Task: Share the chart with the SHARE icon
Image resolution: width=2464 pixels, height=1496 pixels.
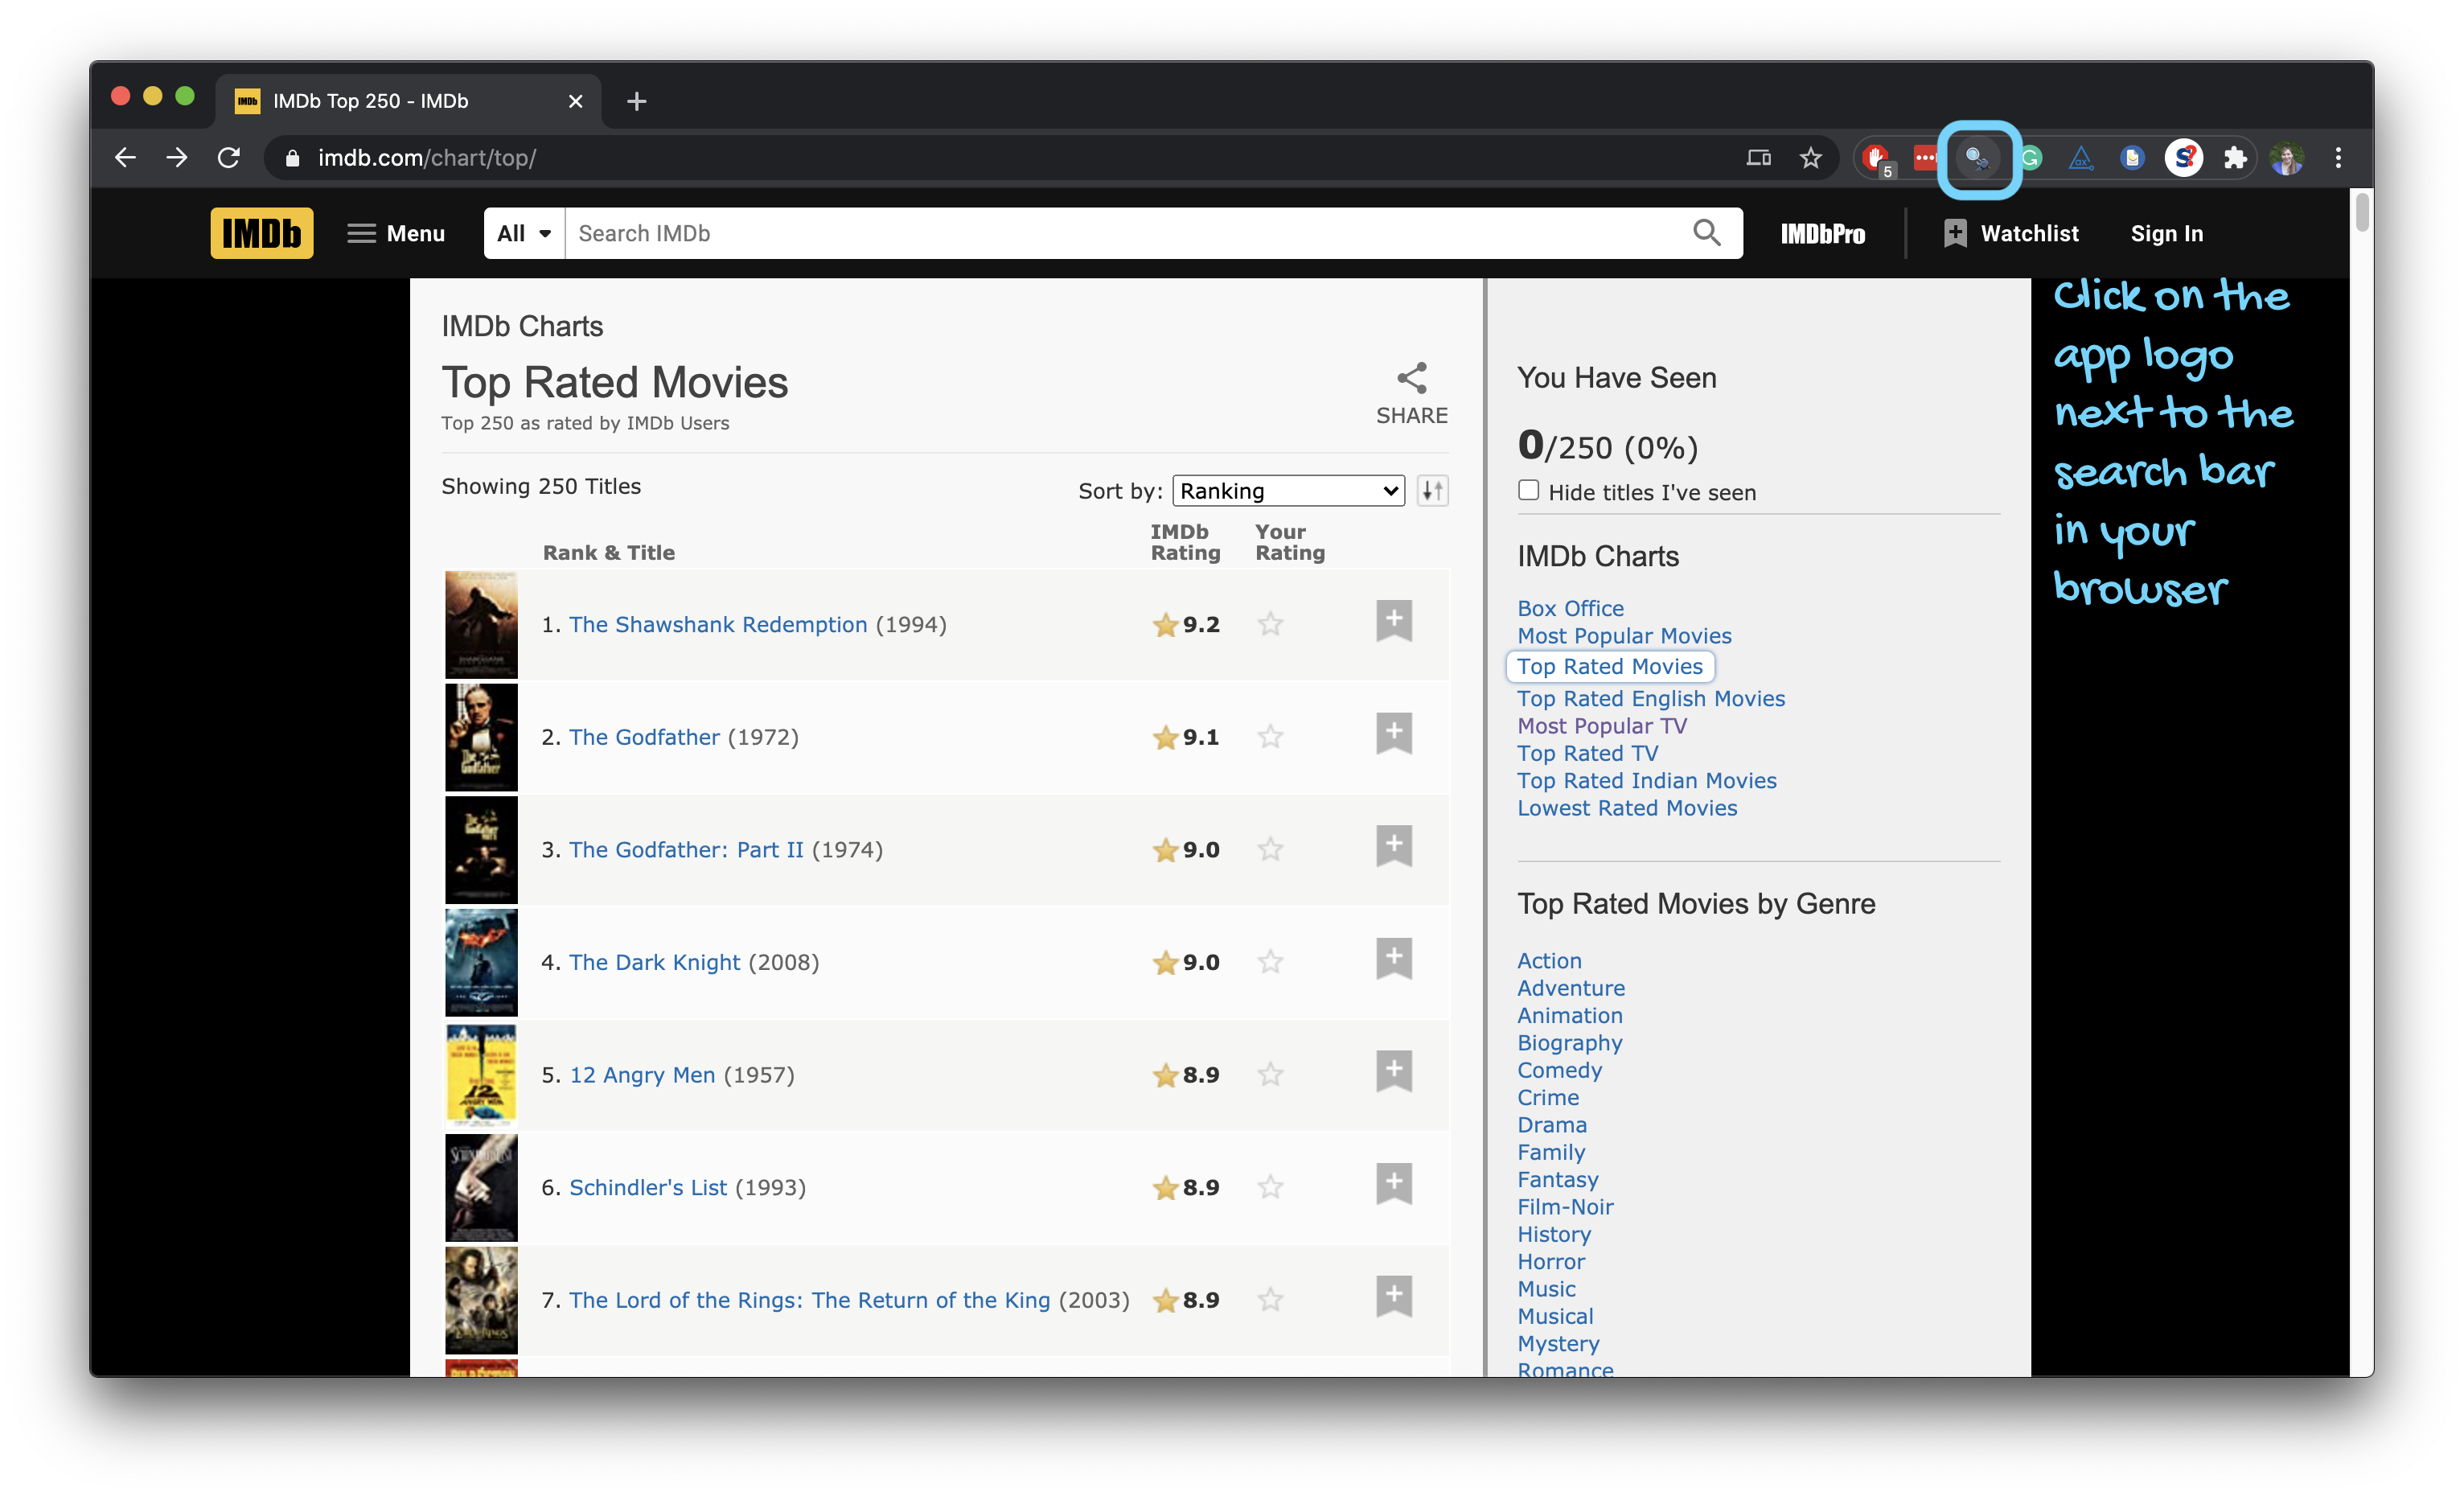Action: [1412, 394]
